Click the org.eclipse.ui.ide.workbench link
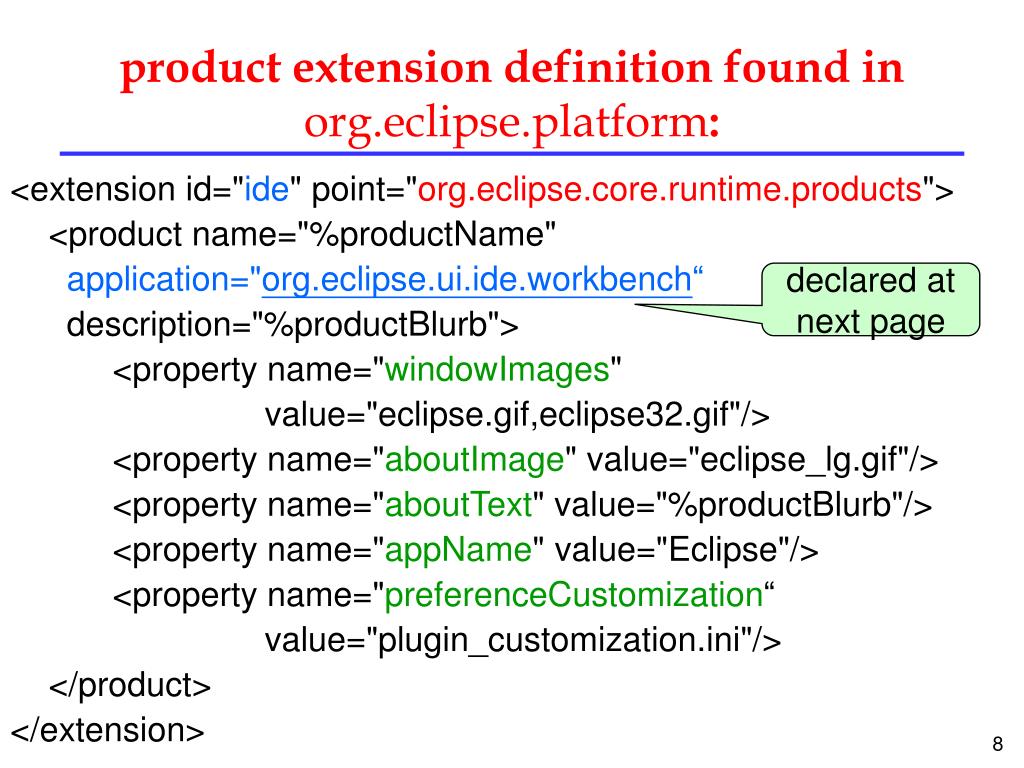The width and height of the screenshot is (1024, 768). [x=477, y=281]
